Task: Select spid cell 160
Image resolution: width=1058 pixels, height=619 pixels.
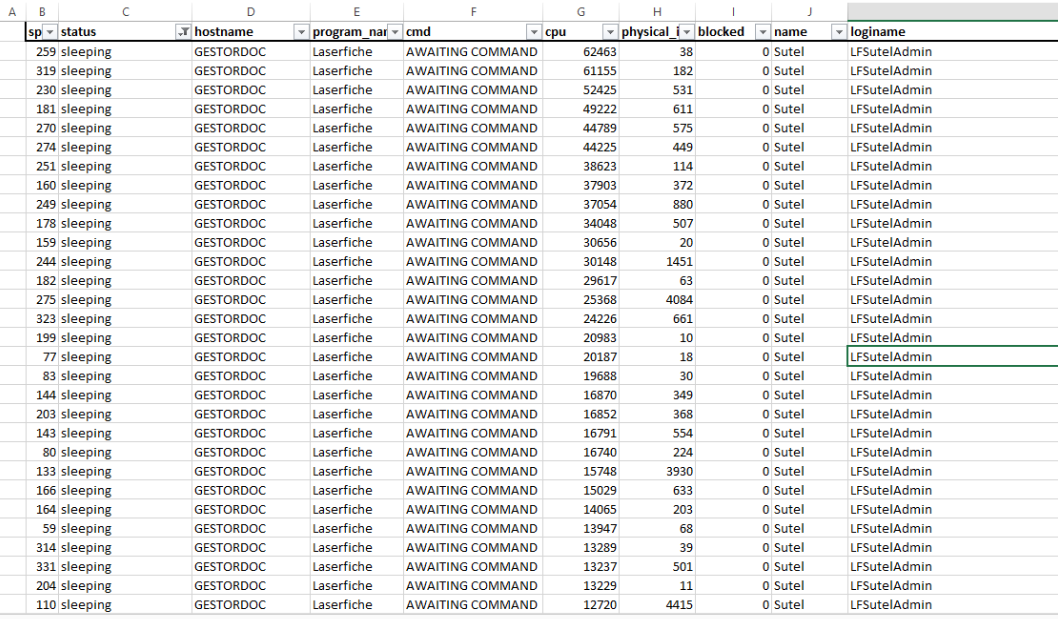Action: [42, 185]
